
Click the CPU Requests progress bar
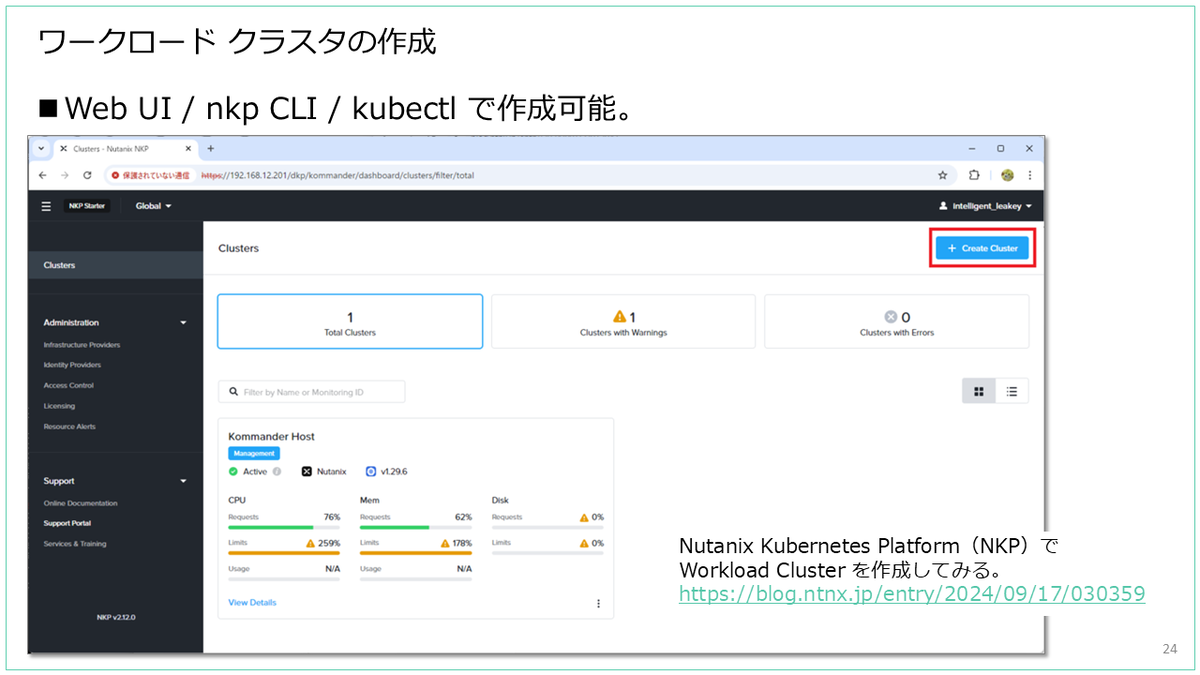284,527
